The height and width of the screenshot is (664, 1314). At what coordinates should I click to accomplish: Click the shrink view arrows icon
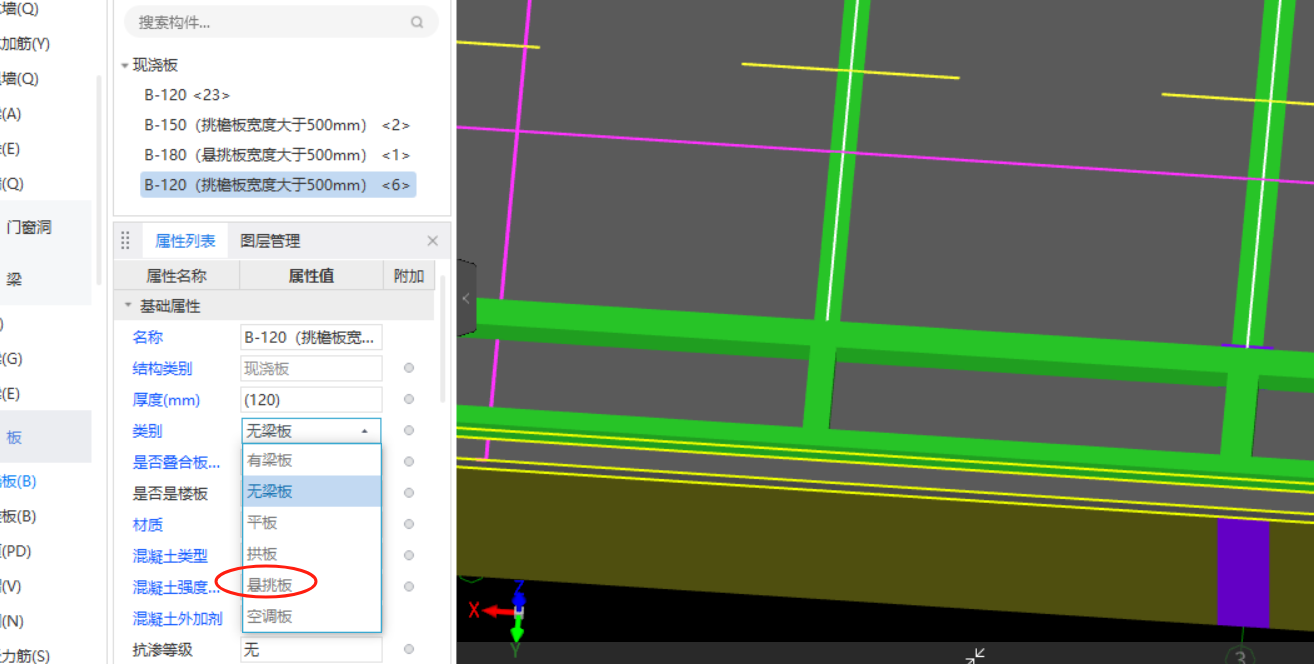point(975,655)
